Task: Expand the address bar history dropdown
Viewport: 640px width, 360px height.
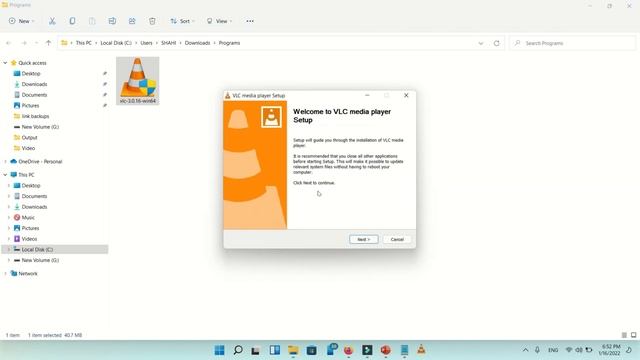Action: click(x=480, y=43)
